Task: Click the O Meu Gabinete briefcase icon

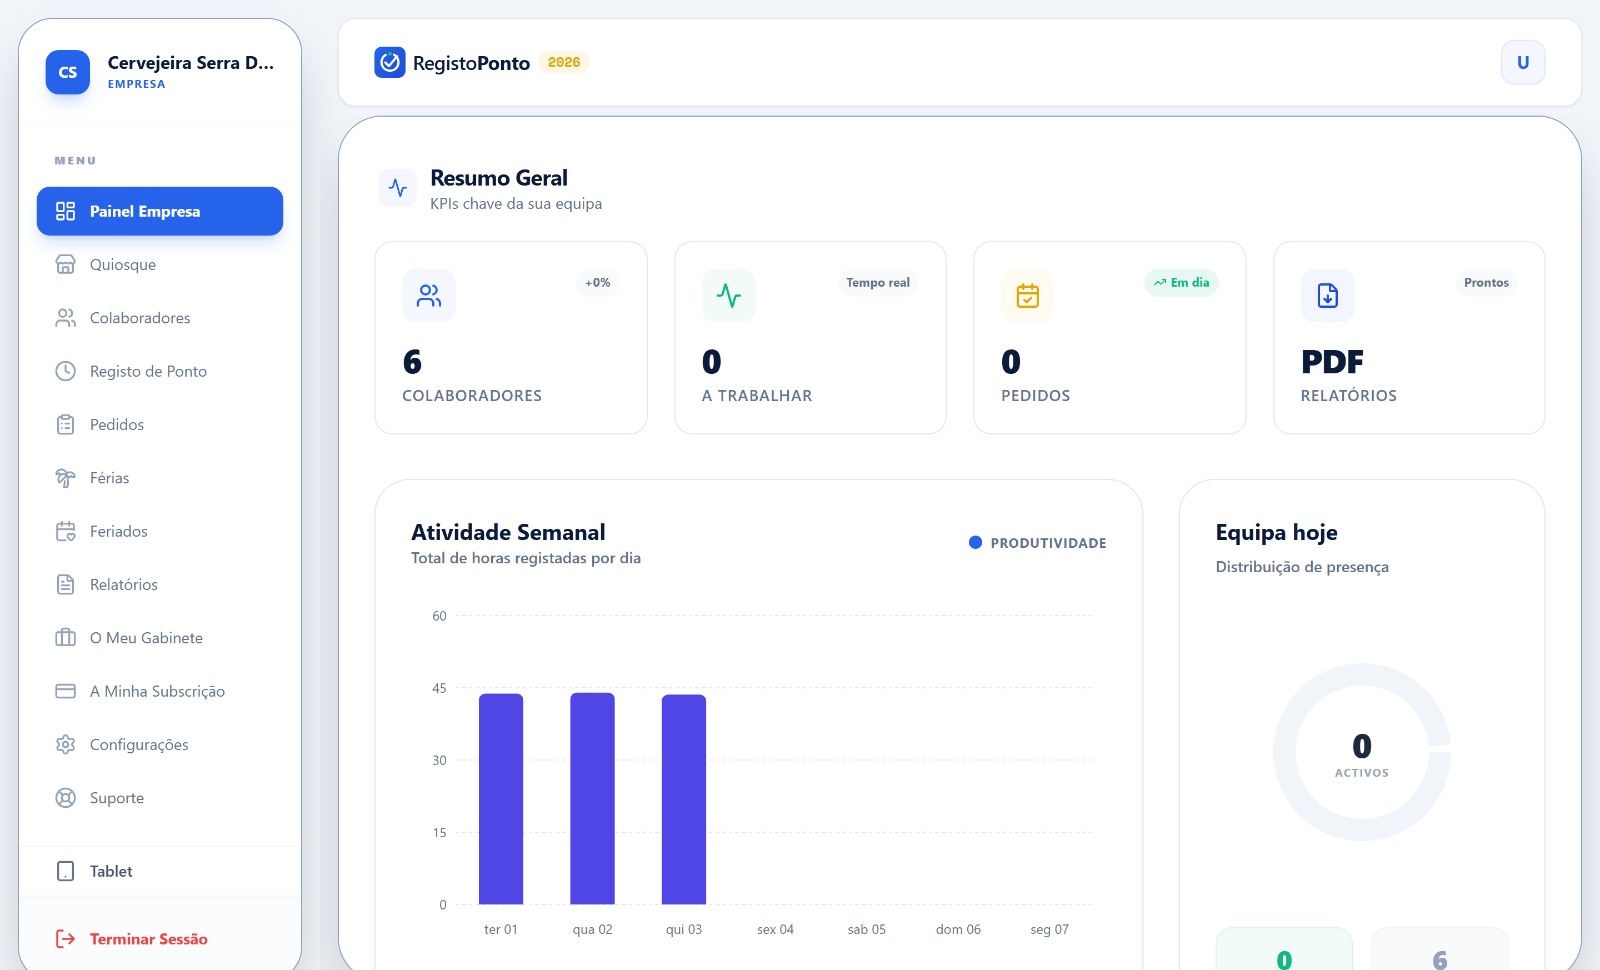Action: coord(65,638)
